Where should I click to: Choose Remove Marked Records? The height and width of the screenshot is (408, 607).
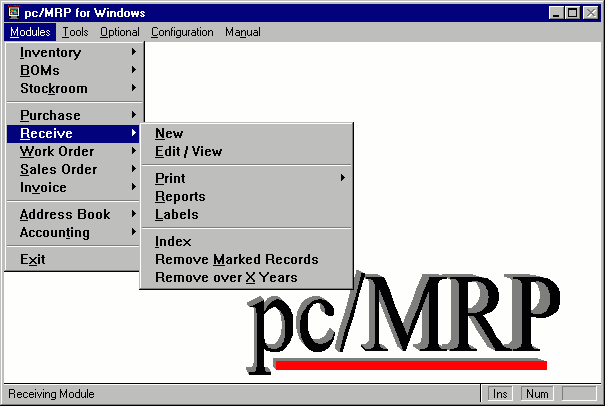click(x=247, y=259)
